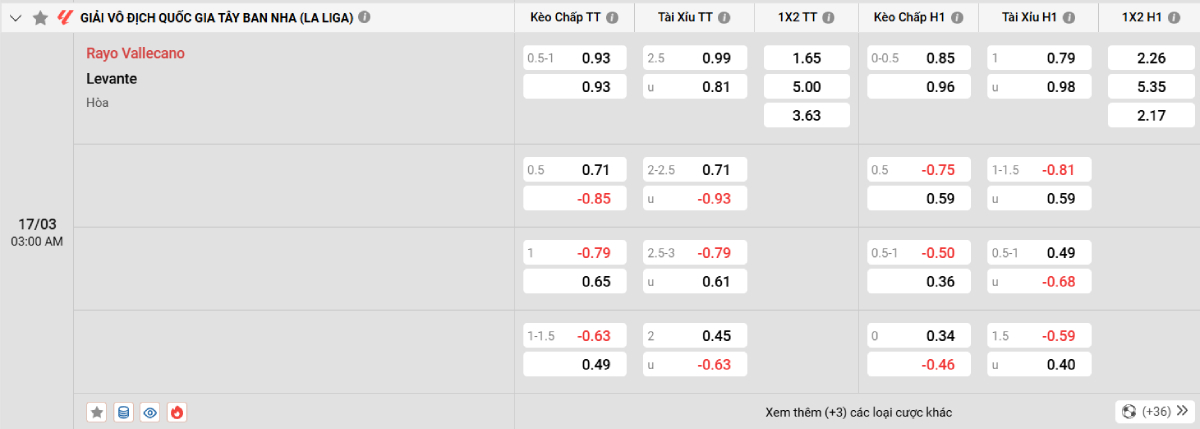1200x429 pixels.
Task: Show info for Tài Xỉu TT column
Action: [x=724, y=18]
